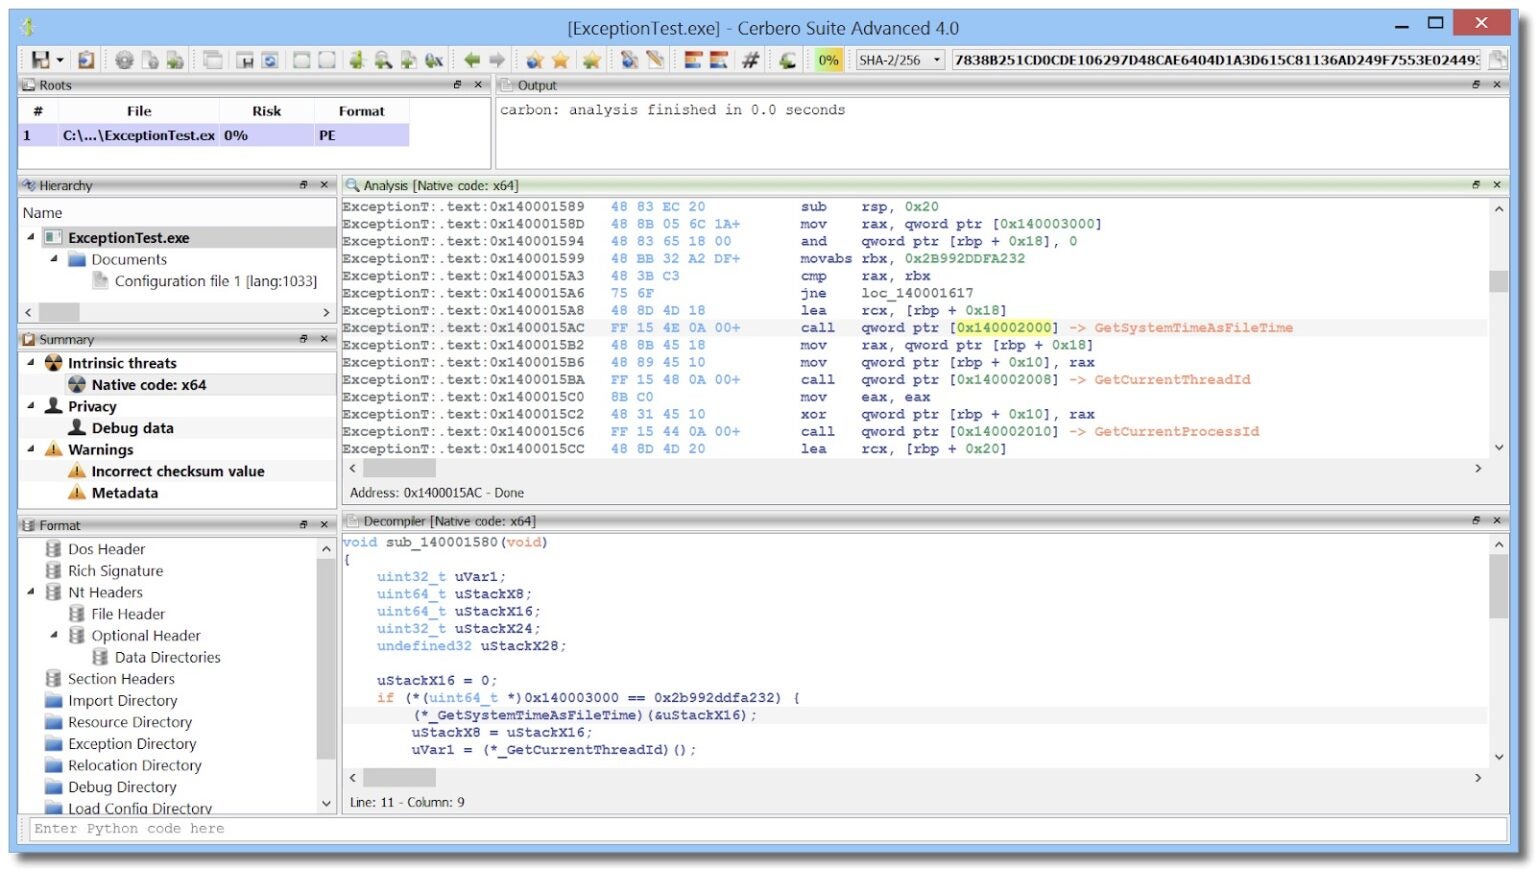Viewport: 1536px width, 870px height.
Task: Click the hash symbol toolbar icon
Action: point(750,60)
